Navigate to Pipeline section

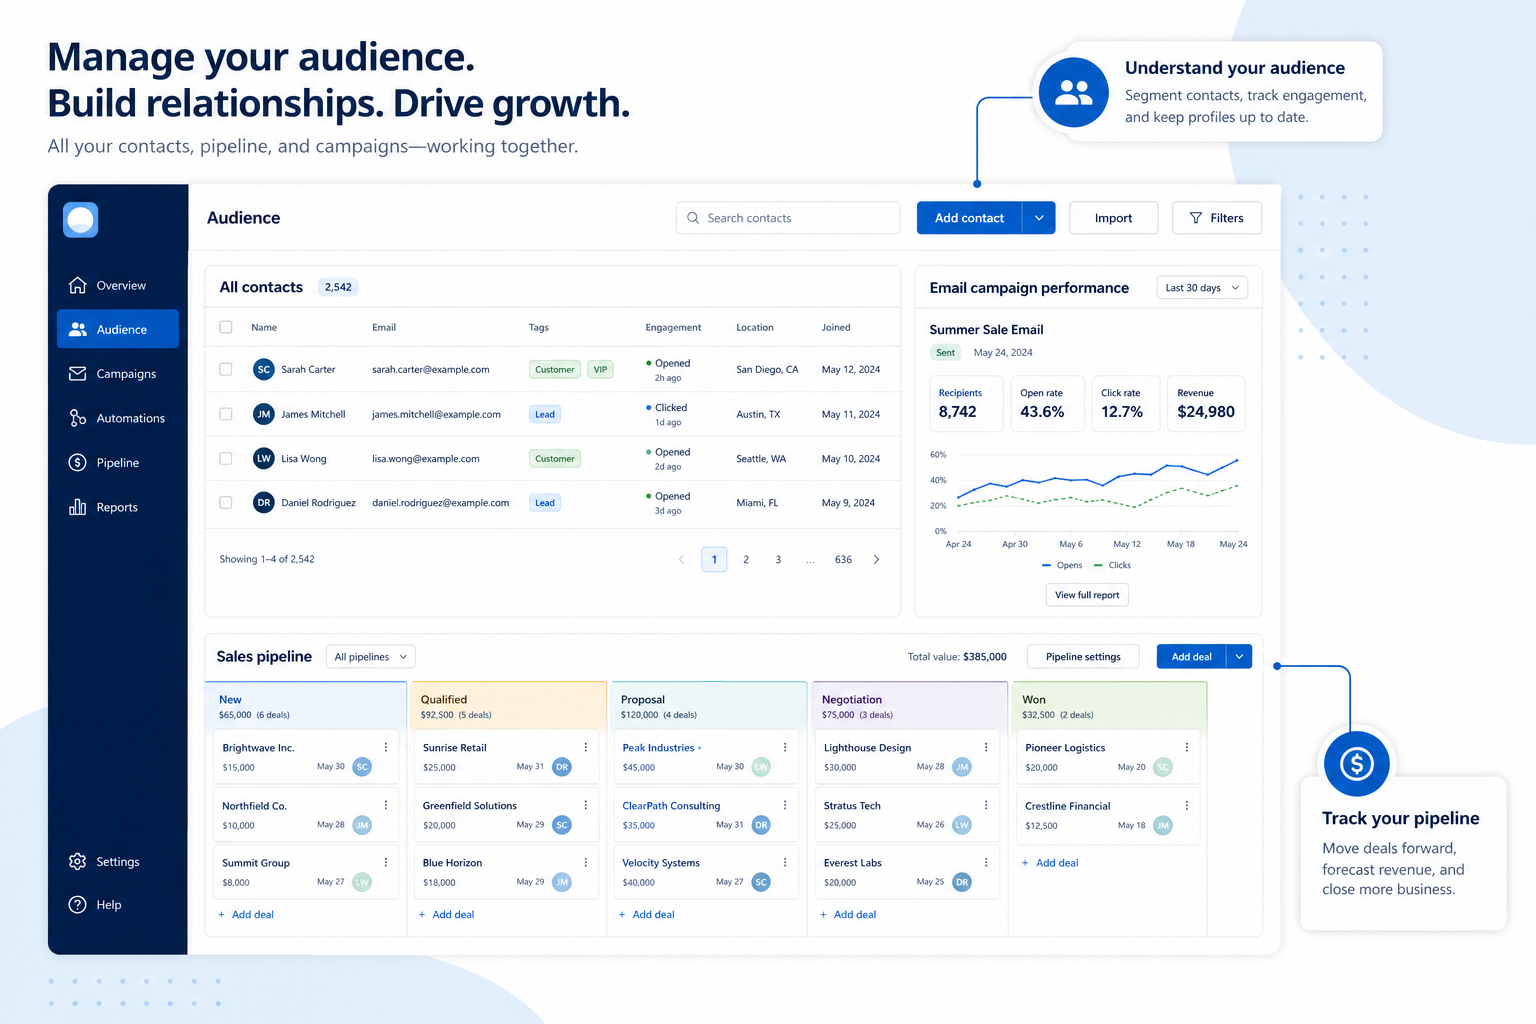pyautogui.click(x=118, y=463)
